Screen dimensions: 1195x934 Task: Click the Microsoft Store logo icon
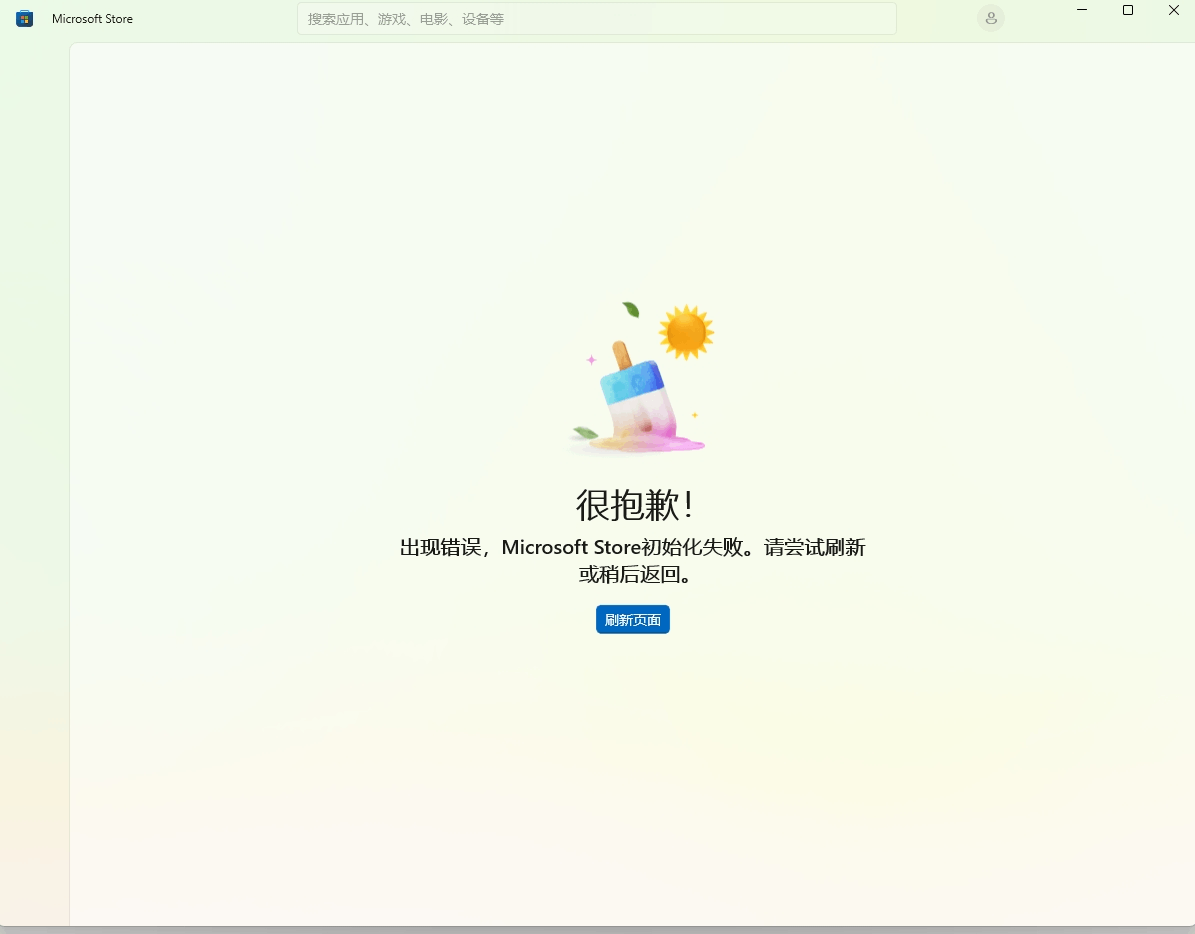[24, 19]
